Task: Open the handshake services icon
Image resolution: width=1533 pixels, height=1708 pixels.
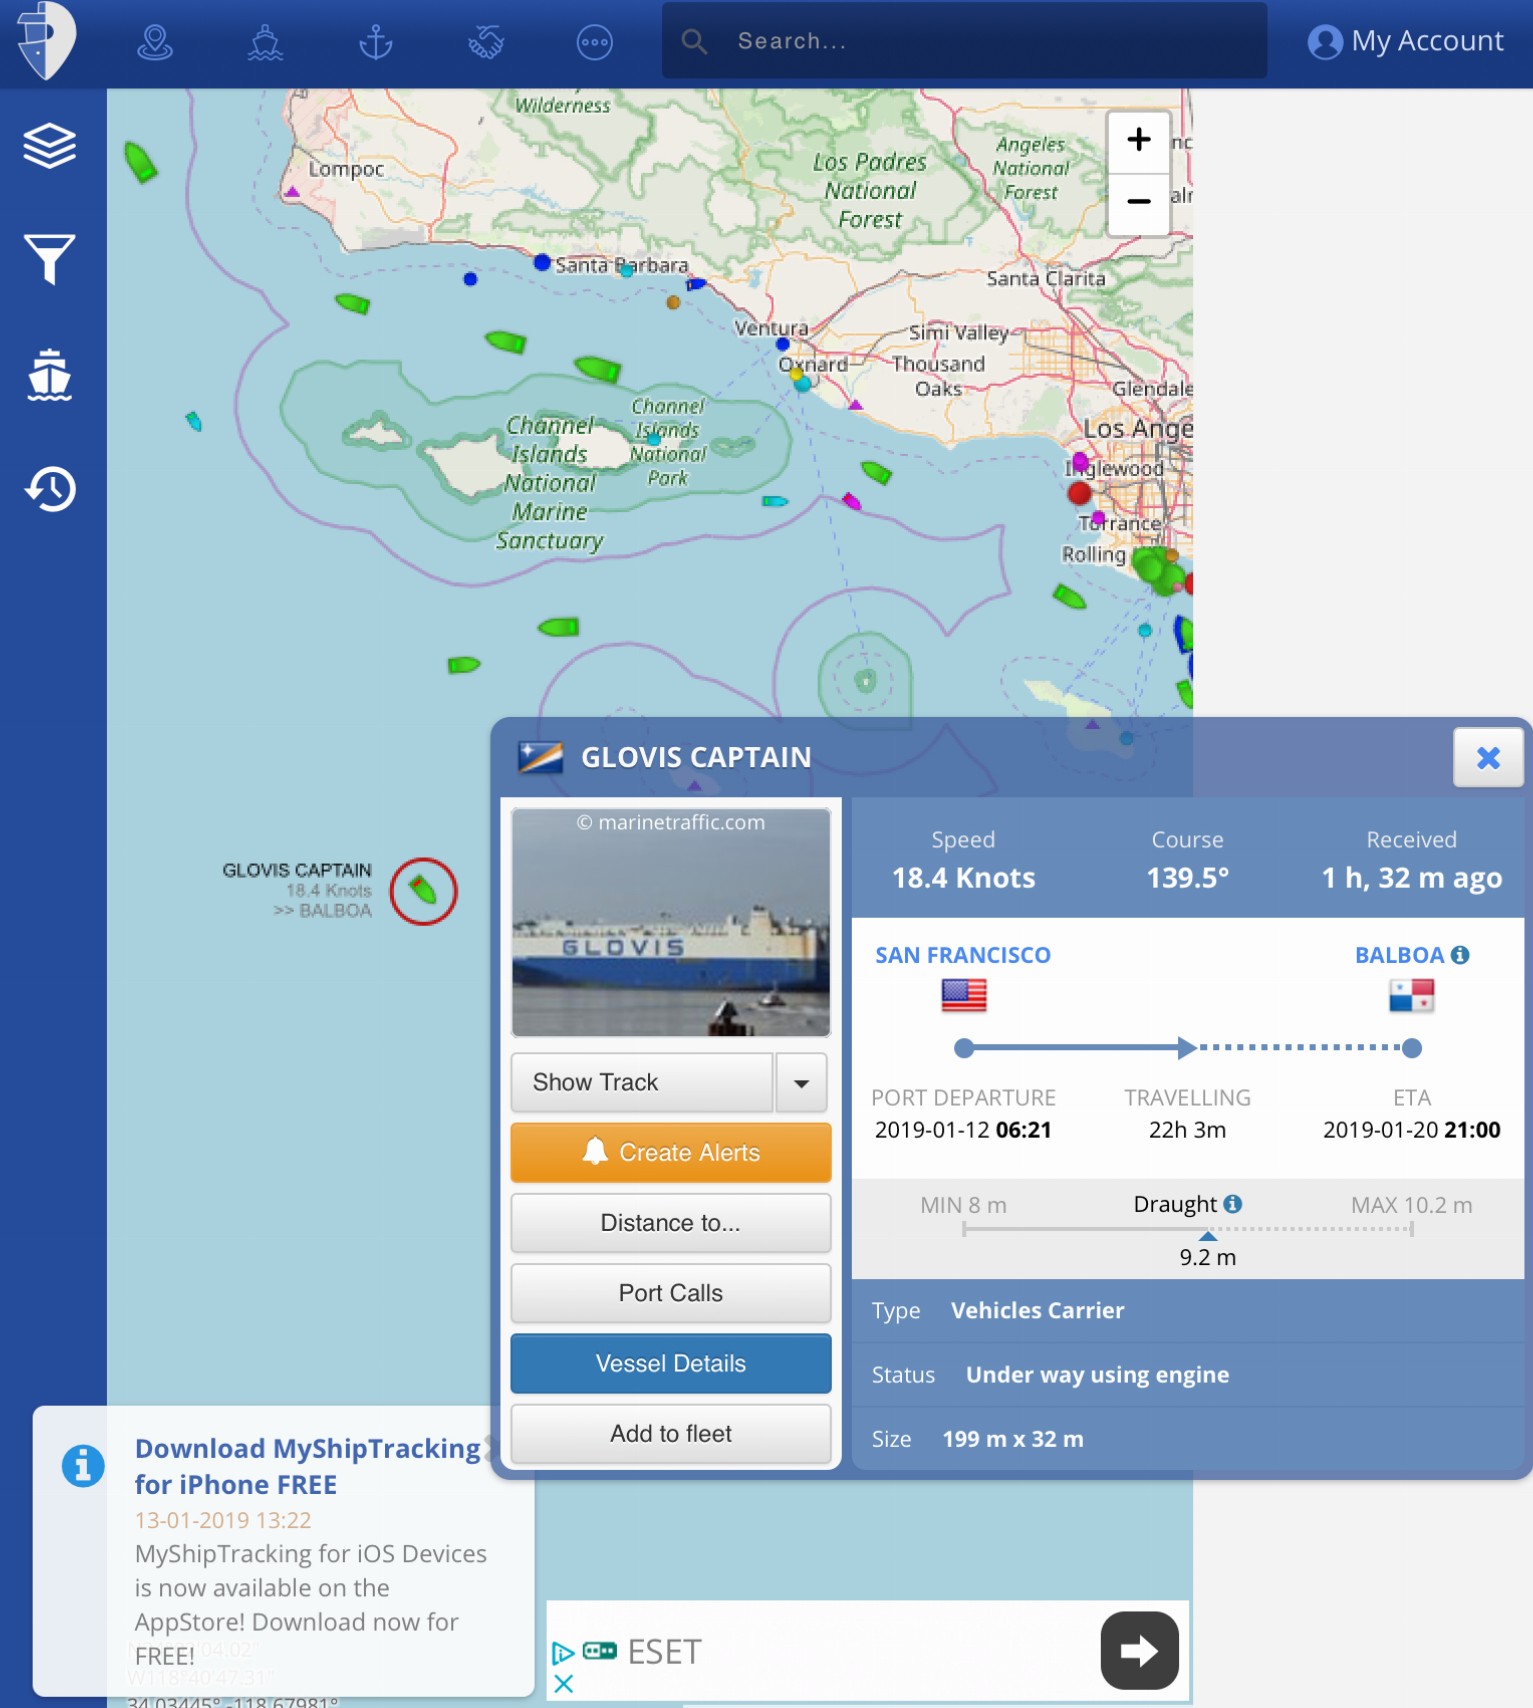Action: (486, 43)
